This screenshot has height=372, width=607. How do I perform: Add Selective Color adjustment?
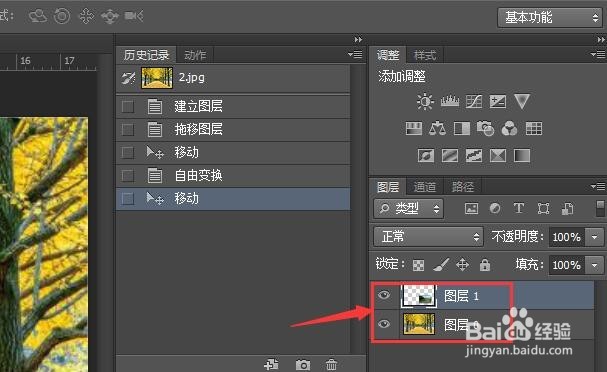[498, 156]
